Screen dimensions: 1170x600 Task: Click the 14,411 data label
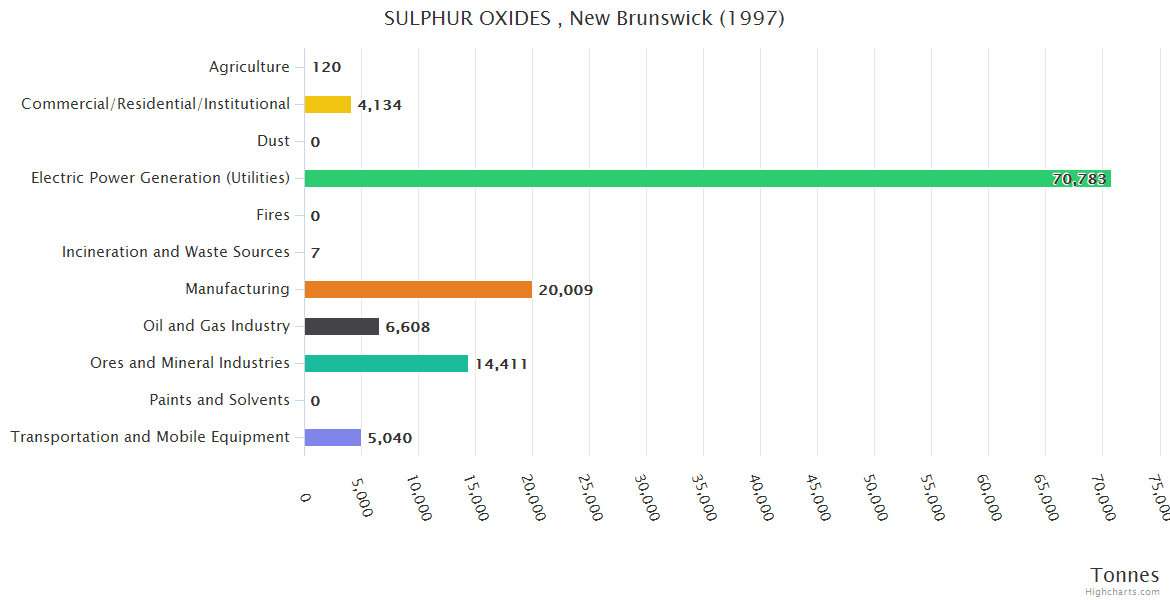501,364
